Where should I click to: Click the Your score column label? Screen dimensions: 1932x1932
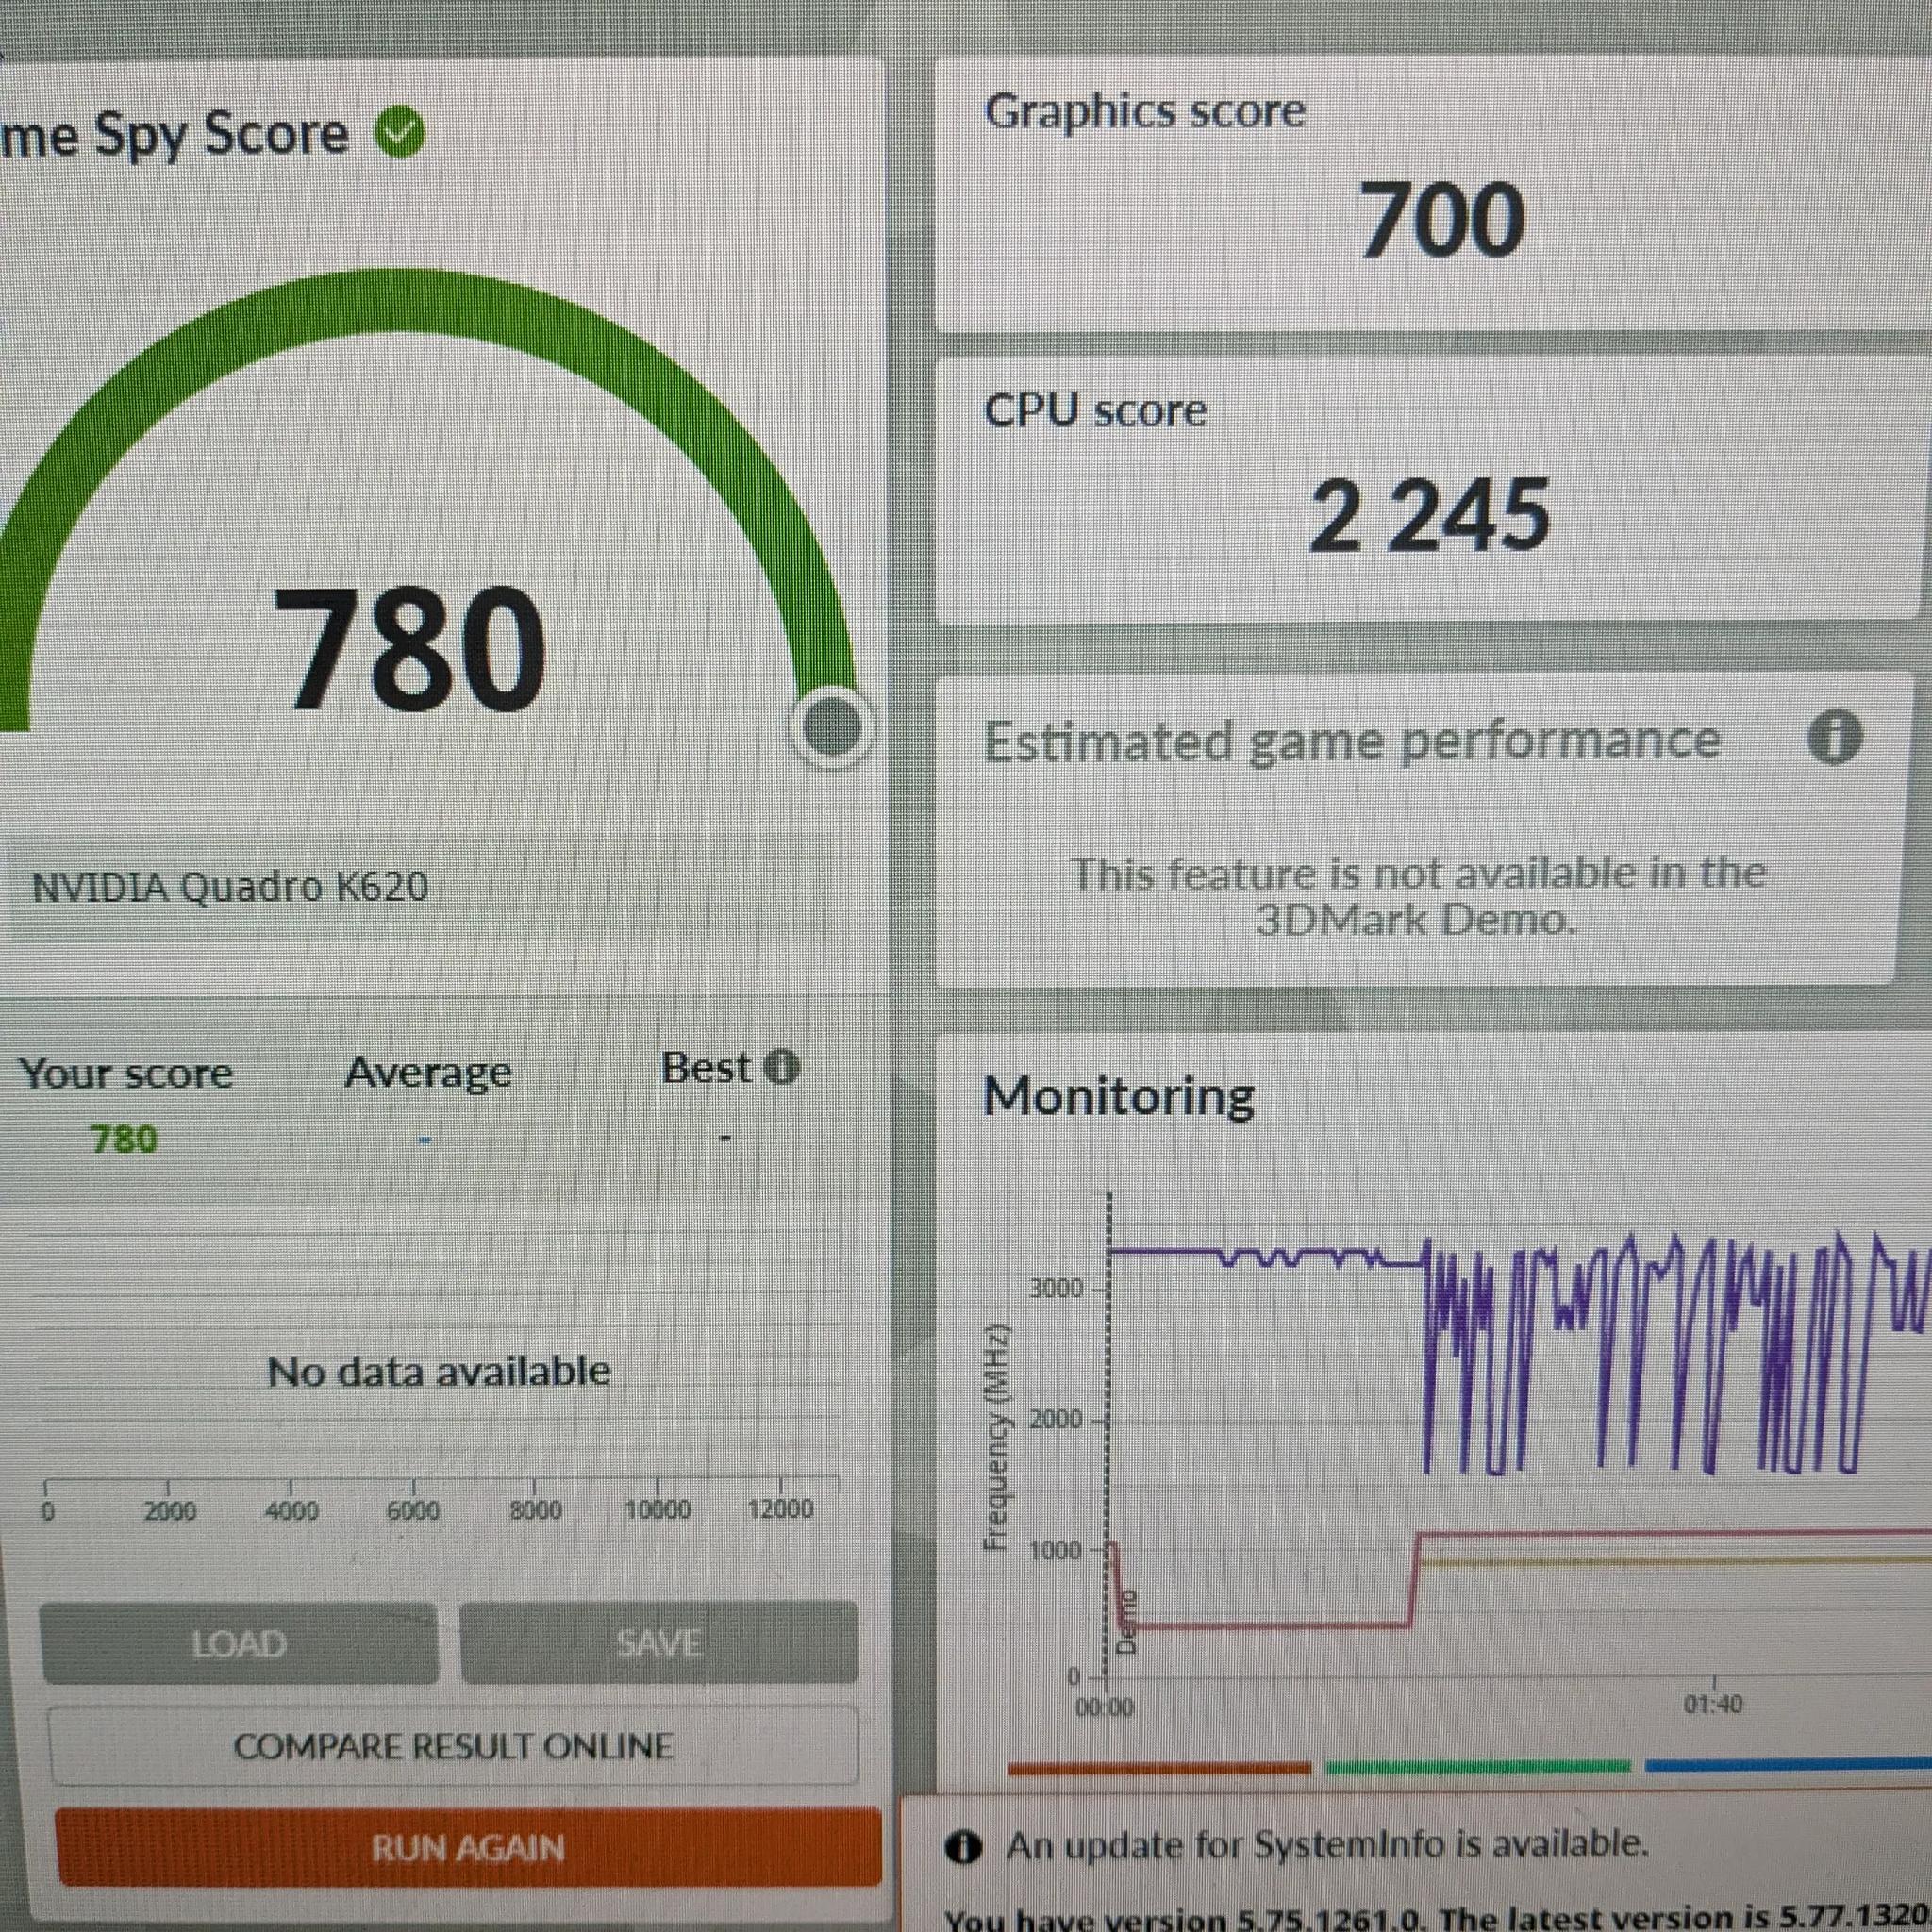point(126,1073)
